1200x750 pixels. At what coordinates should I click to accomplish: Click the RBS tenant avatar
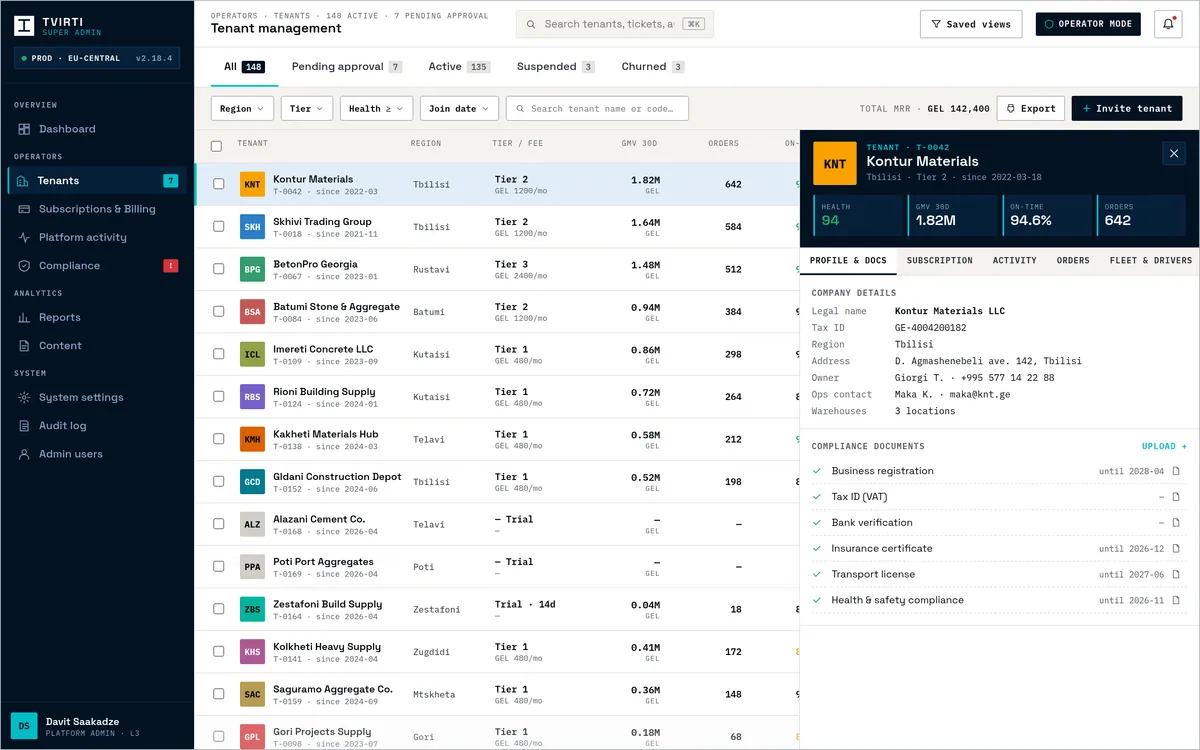pos(252,397)
